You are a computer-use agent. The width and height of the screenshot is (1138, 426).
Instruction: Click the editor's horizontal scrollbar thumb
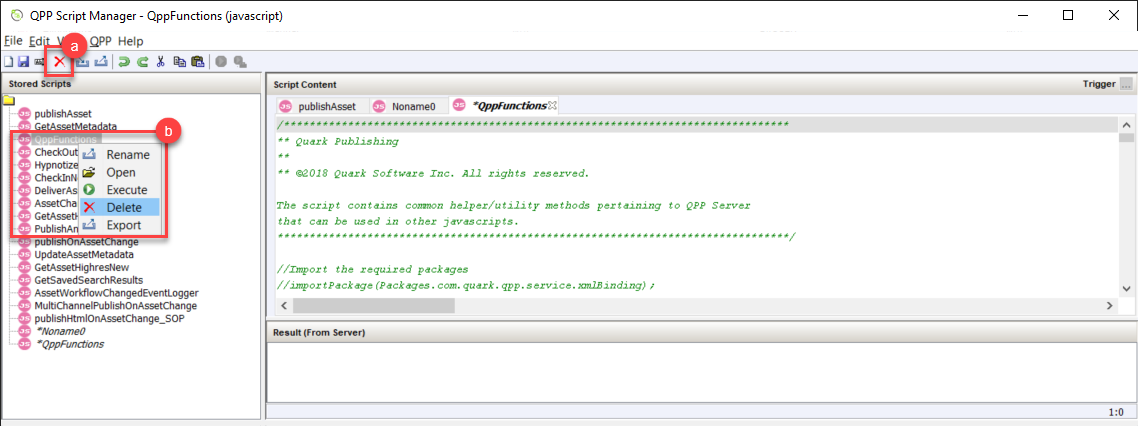[372, 306]
